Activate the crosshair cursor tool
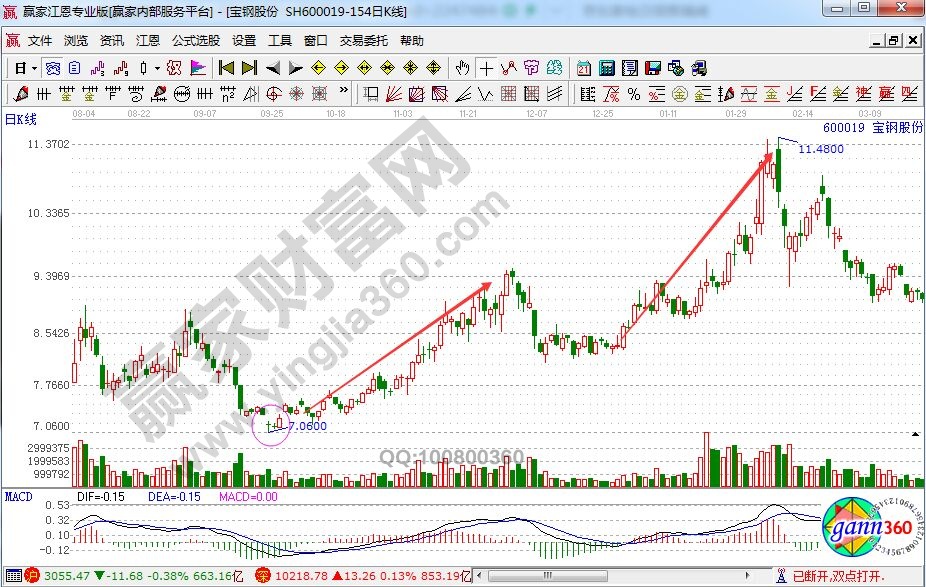The image size is (926, 587). [486, 69]
